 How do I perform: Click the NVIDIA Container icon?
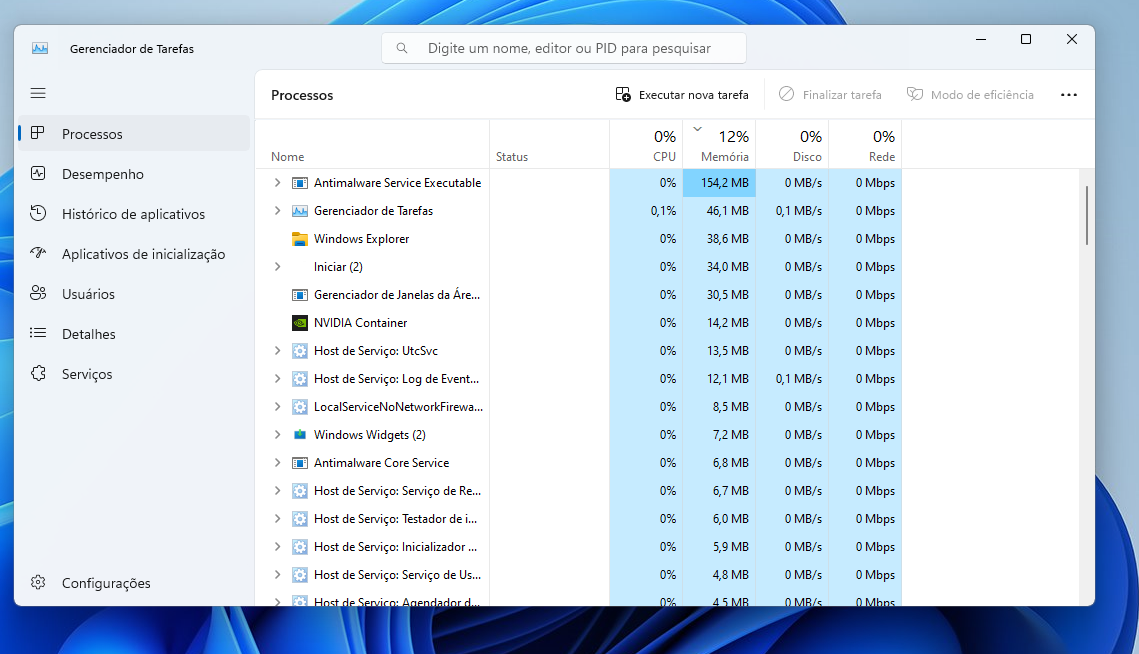[x=299, y=323]
